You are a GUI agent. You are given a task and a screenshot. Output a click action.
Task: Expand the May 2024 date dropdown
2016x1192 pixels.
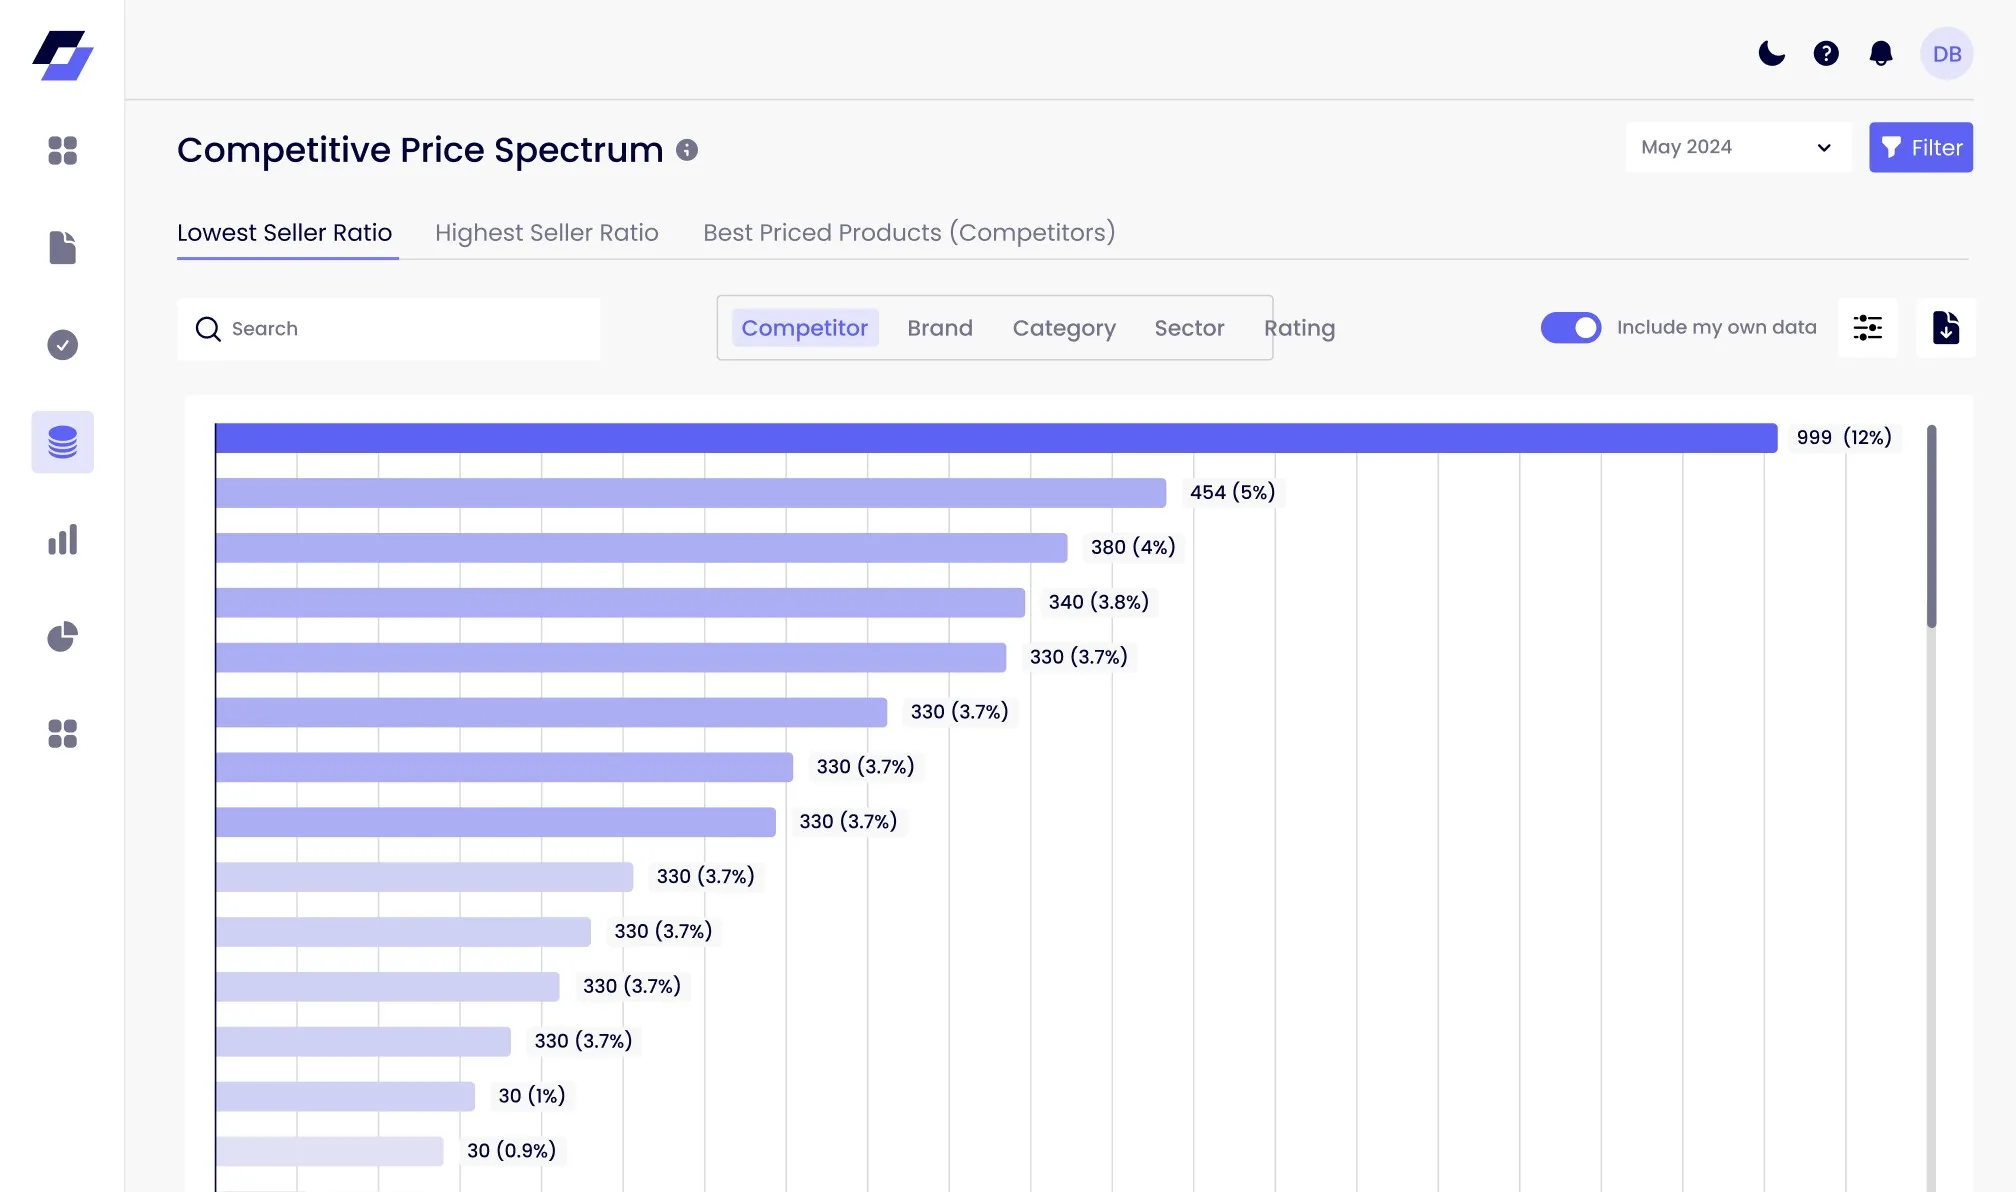pos(1737,148)
